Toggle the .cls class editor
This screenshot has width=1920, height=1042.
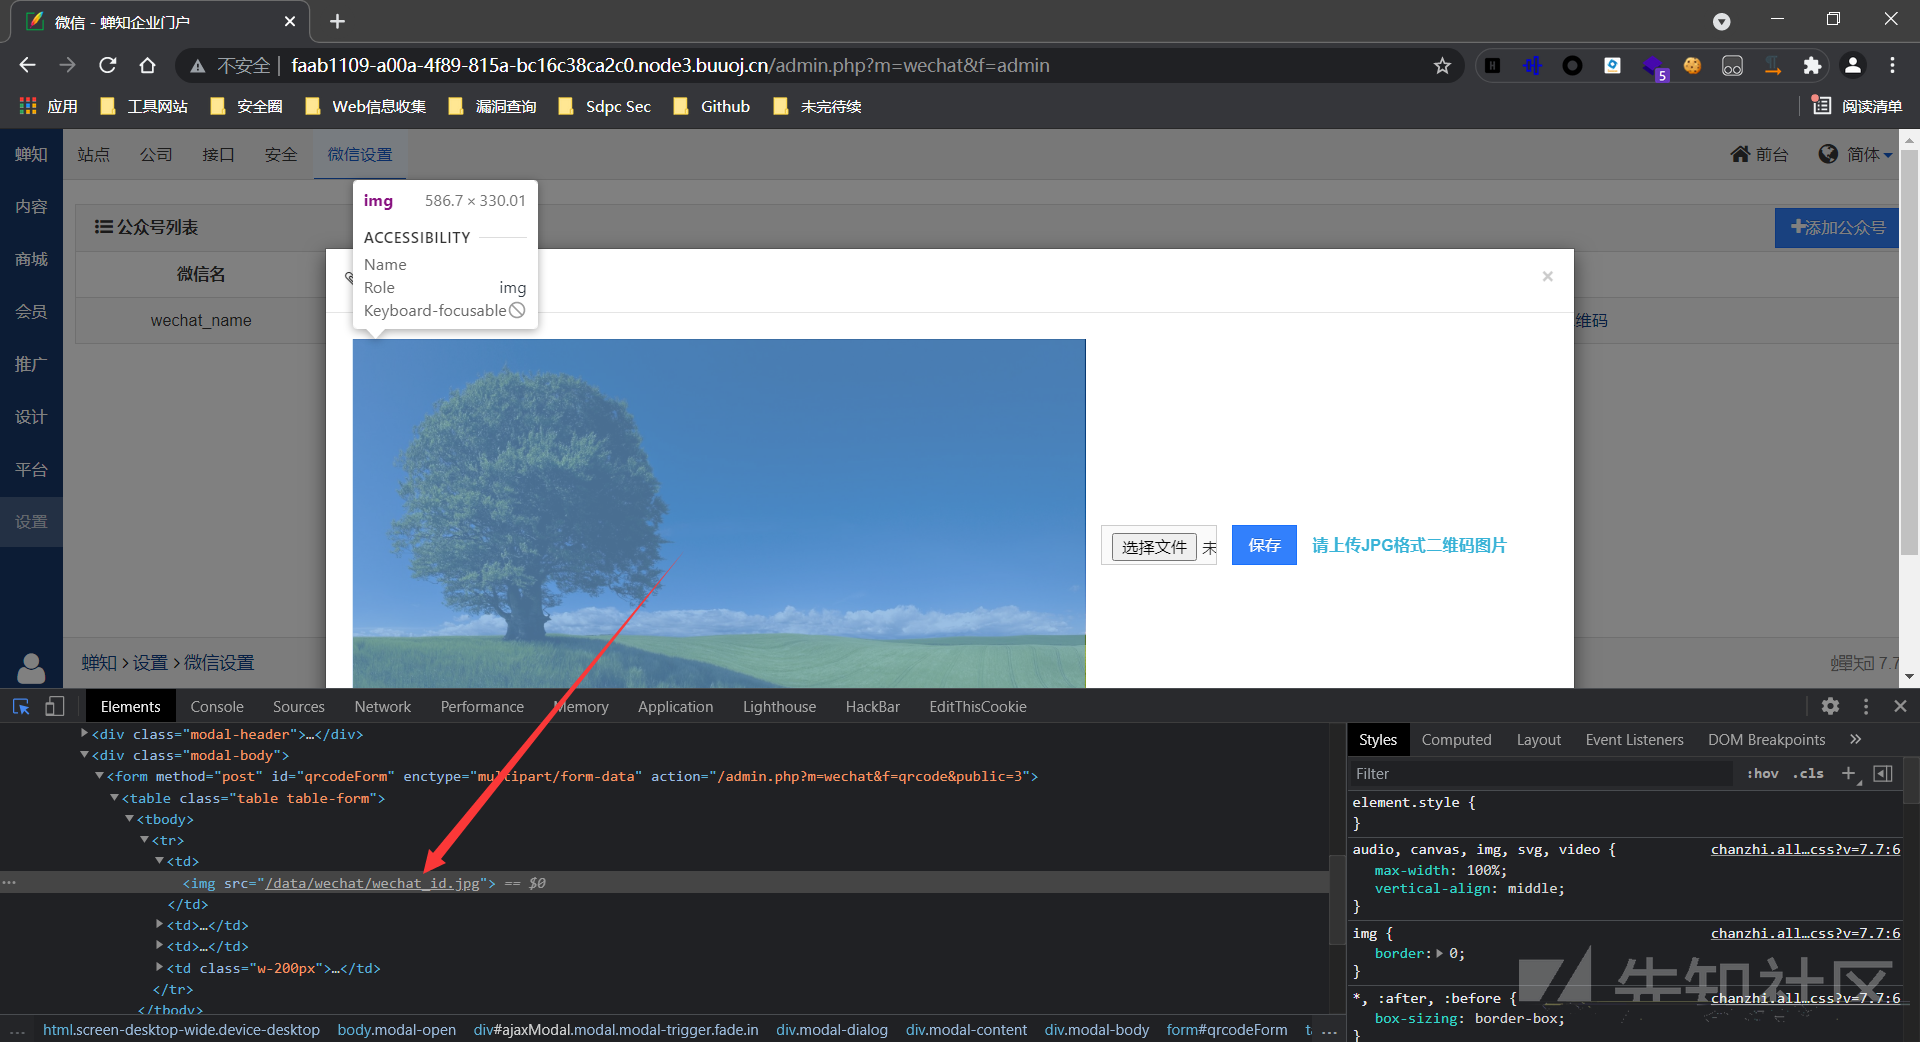(1808, 774)
